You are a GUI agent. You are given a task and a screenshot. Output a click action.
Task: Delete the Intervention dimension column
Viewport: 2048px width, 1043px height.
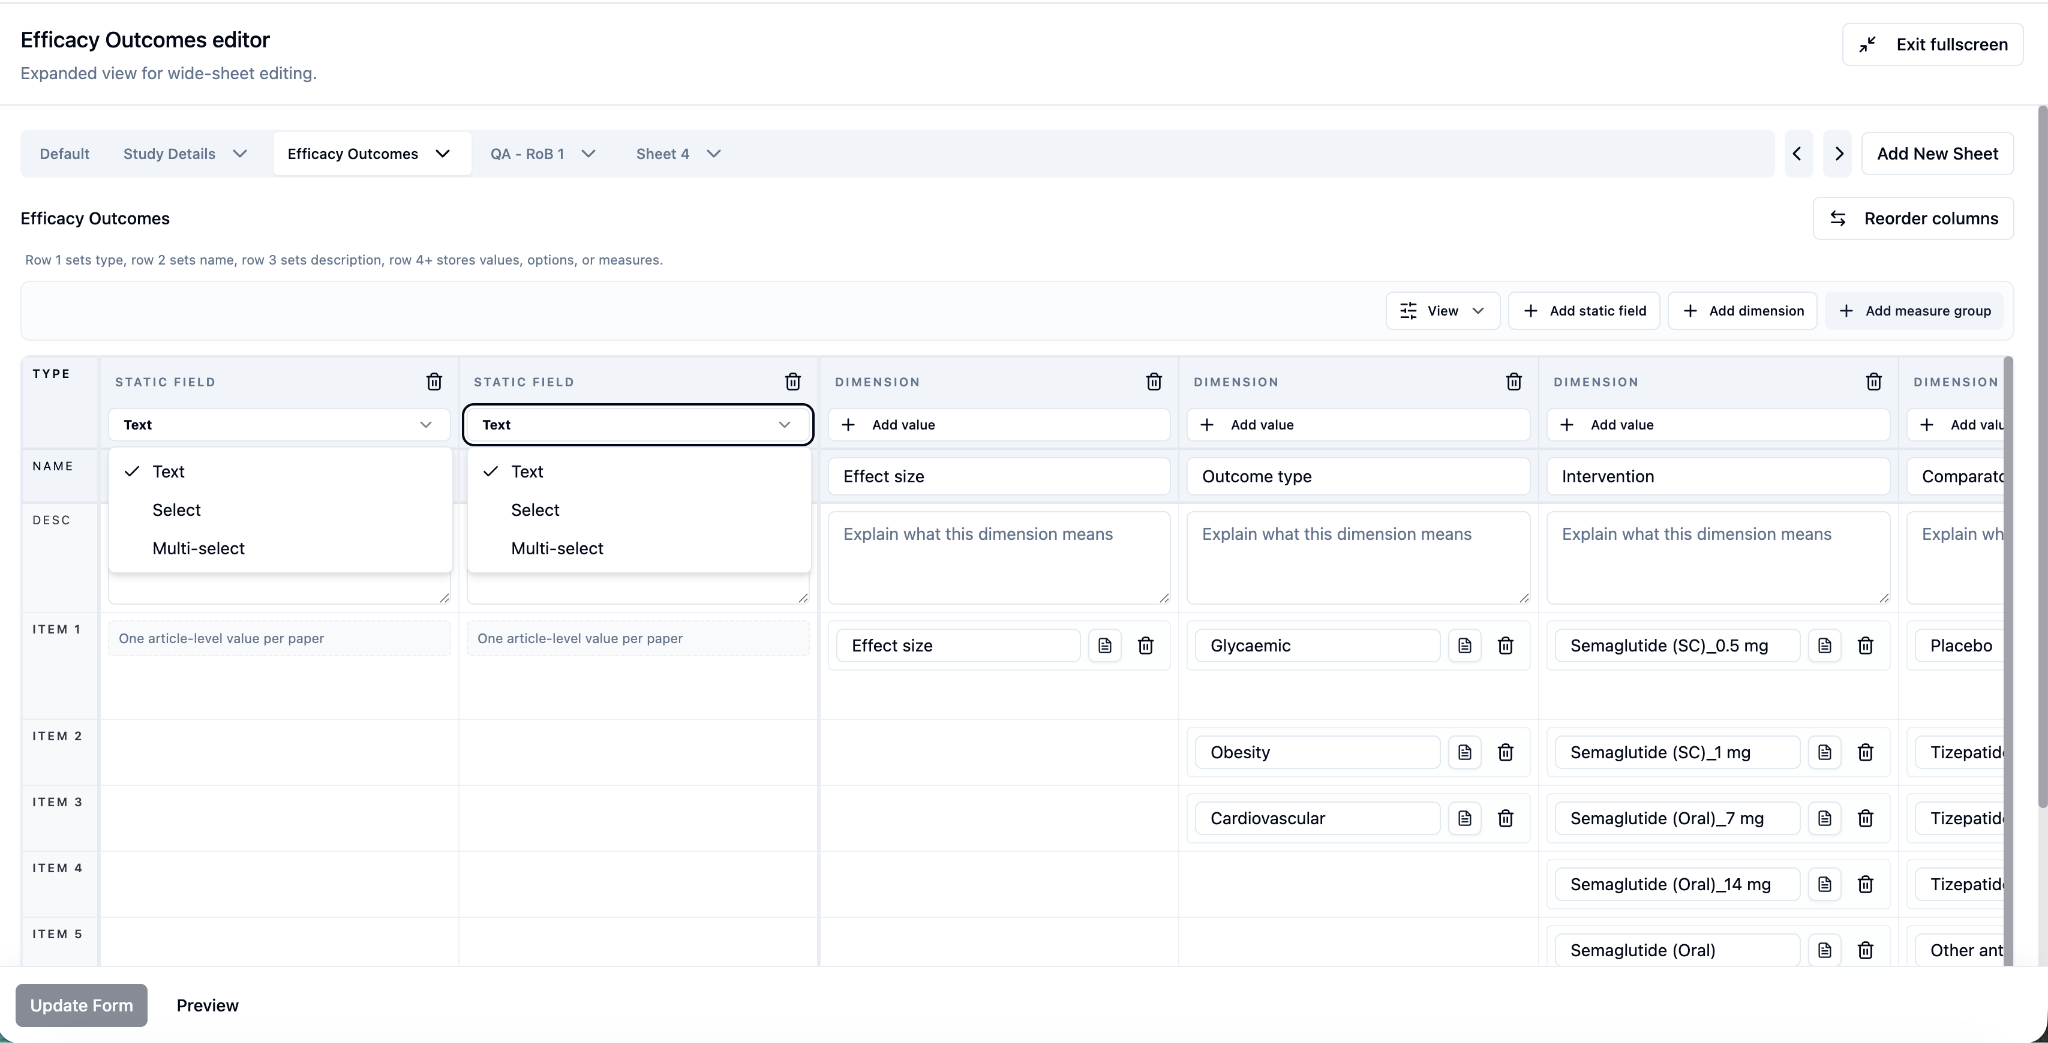1873,381
